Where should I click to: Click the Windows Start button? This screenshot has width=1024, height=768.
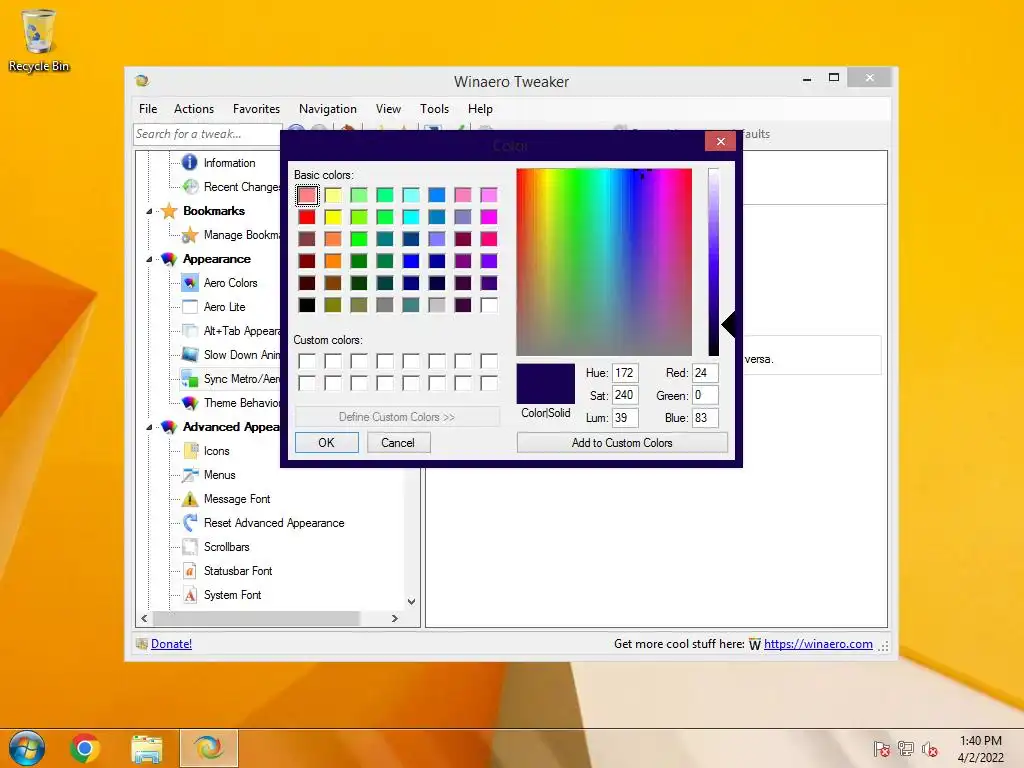pyautogui.click(x=26, y=748)
